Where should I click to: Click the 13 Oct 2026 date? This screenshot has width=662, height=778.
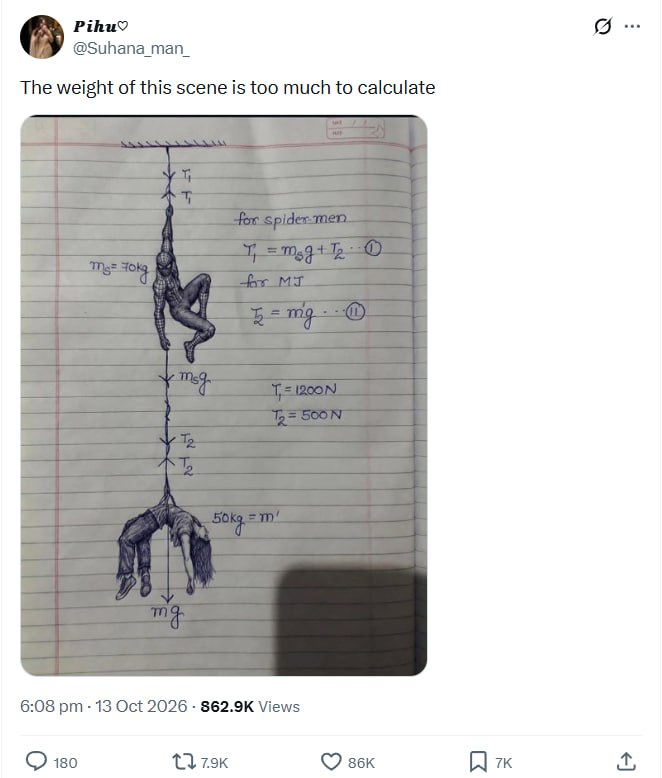141,706
